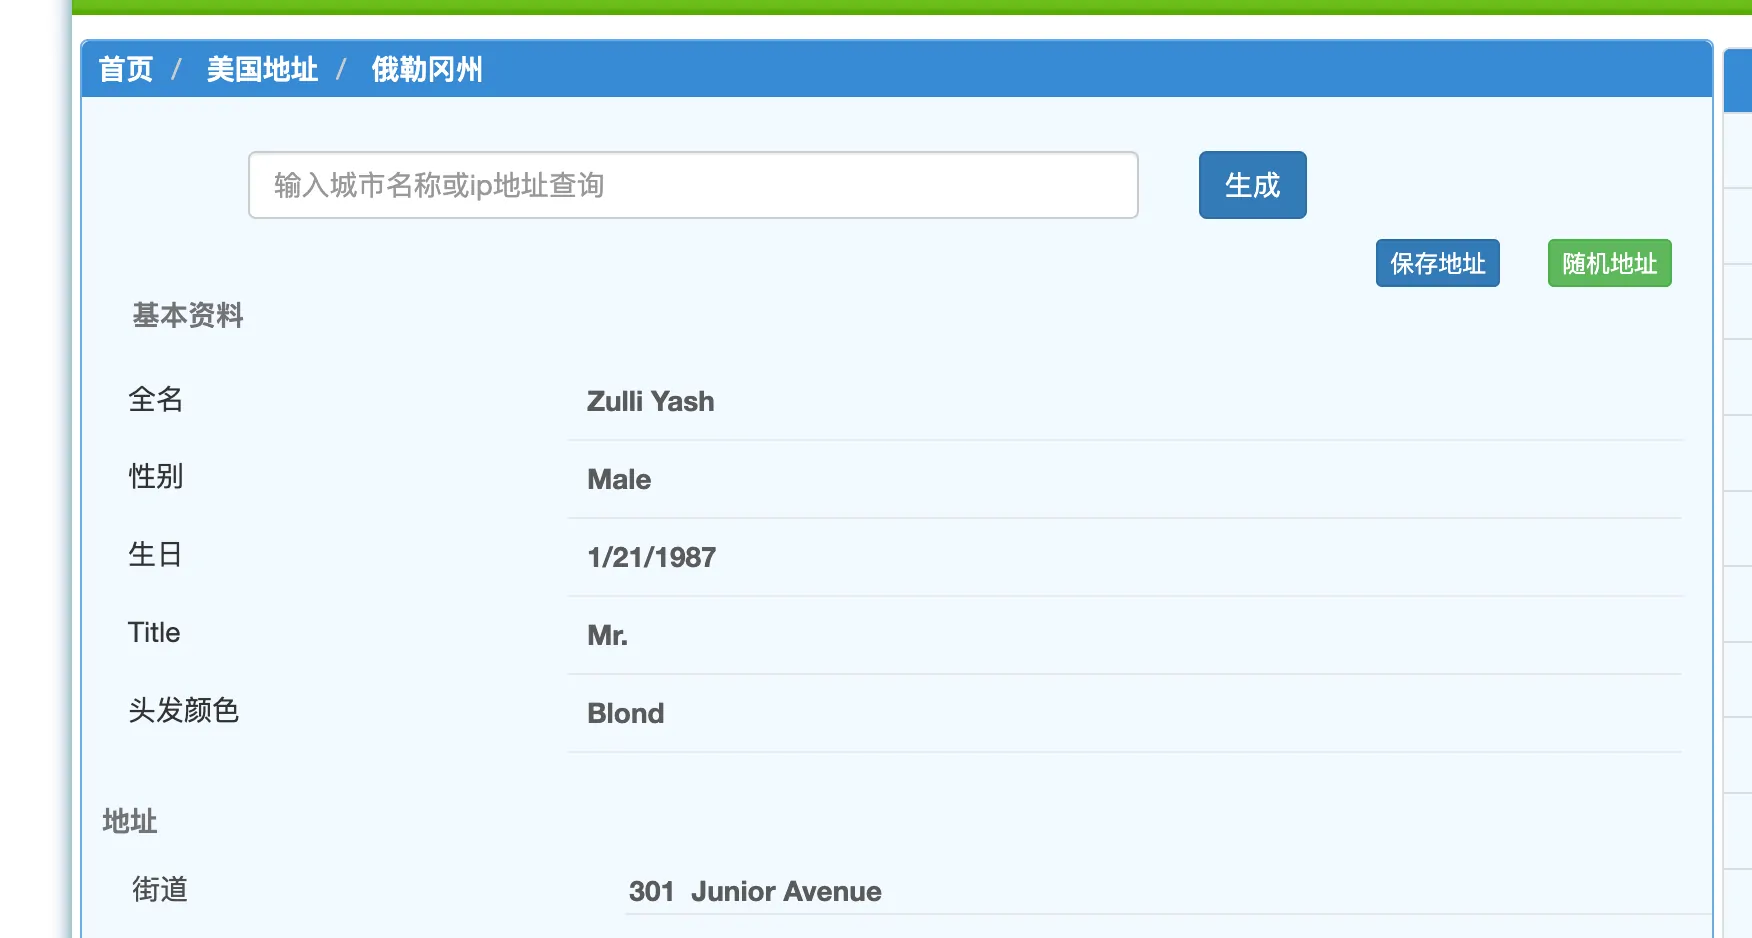Go to the 美国地址 breadcrumb
Image resolution: width=1752 pixels, height=938 pixels.
[x=262, y=70]
